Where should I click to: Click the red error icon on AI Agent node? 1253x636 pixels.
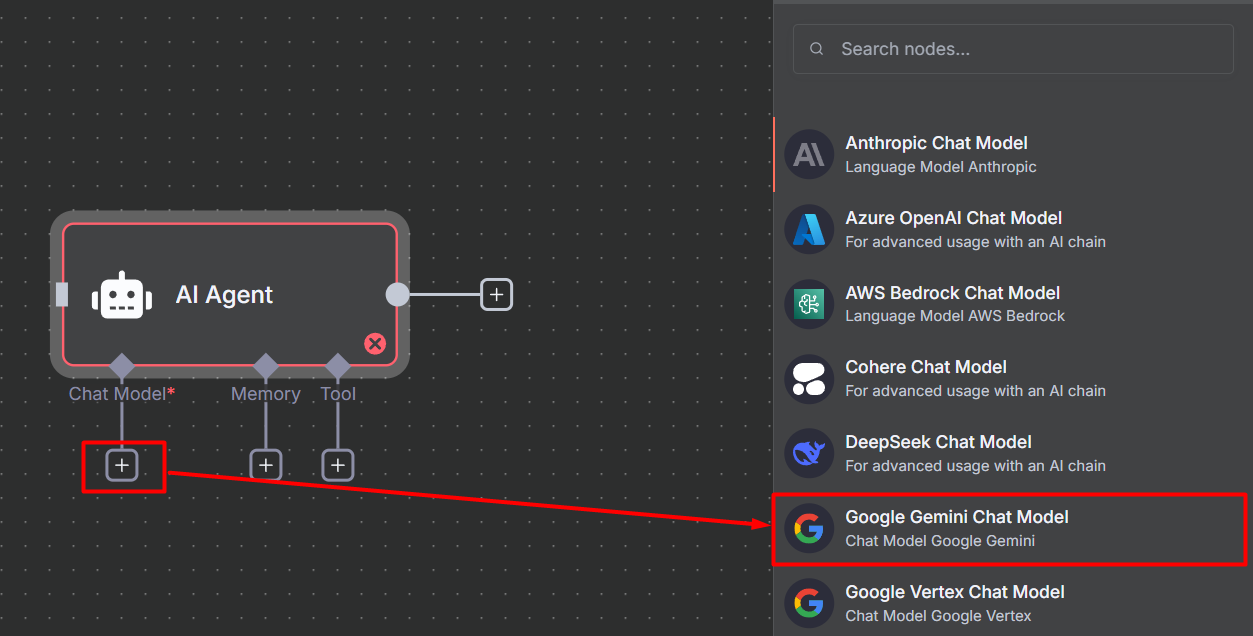pyautogui.click(x=375, y=344)
